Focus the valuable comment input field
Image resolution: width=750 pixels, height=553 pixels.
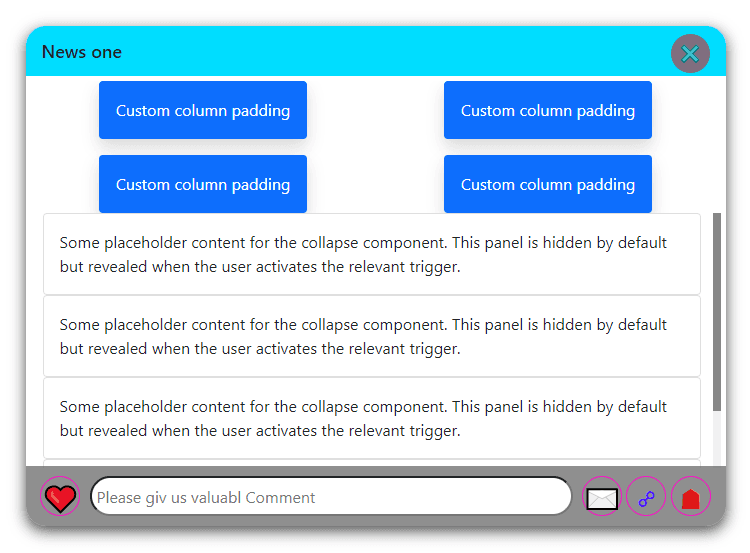(330, 497)
